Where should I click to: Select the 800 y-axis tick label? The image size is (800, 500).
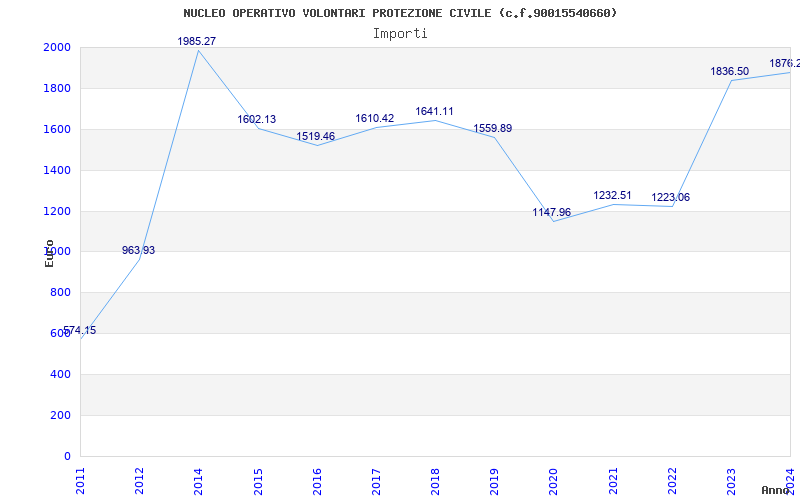pos(61,292)
